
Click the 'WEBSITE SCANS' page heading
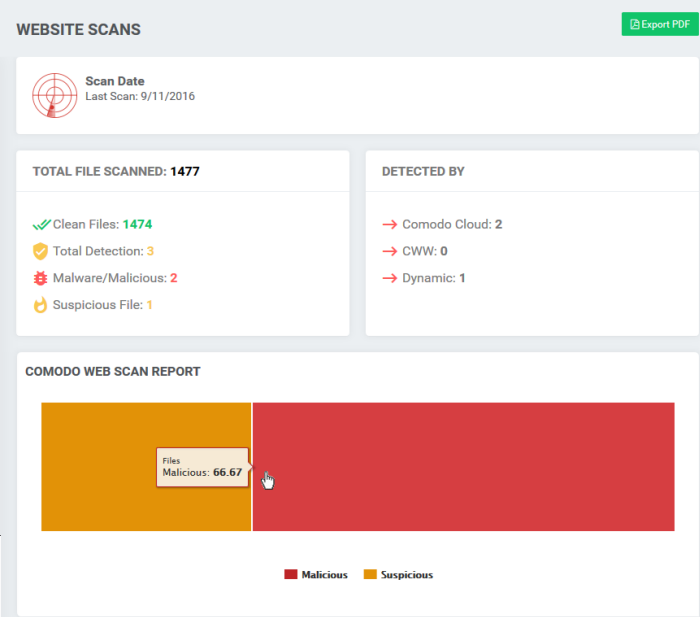coord(79,29)
